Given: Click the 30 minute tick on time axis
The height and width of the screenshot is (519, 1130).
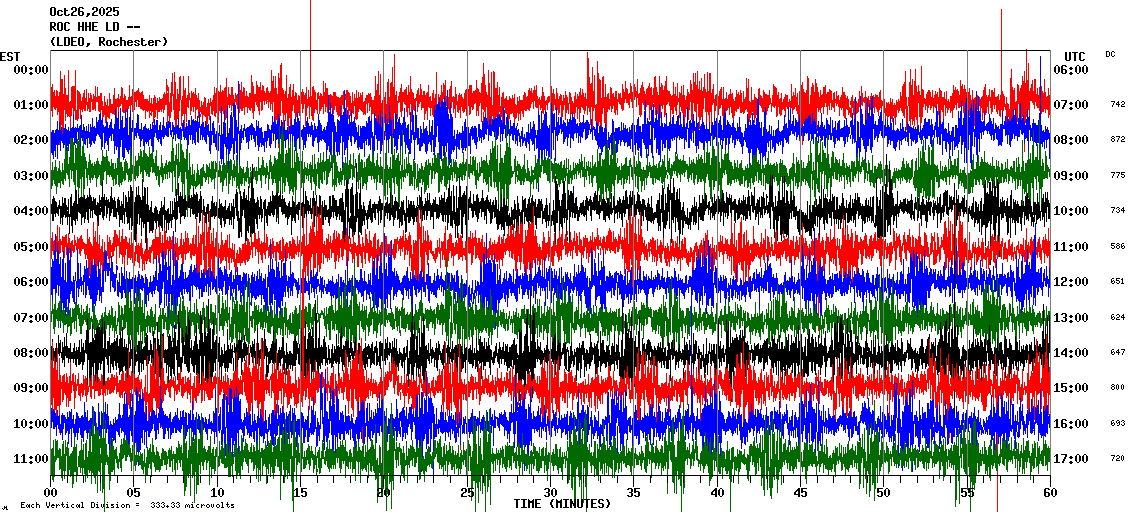Looking at the screenshot, I should click(x=550, y=493).
